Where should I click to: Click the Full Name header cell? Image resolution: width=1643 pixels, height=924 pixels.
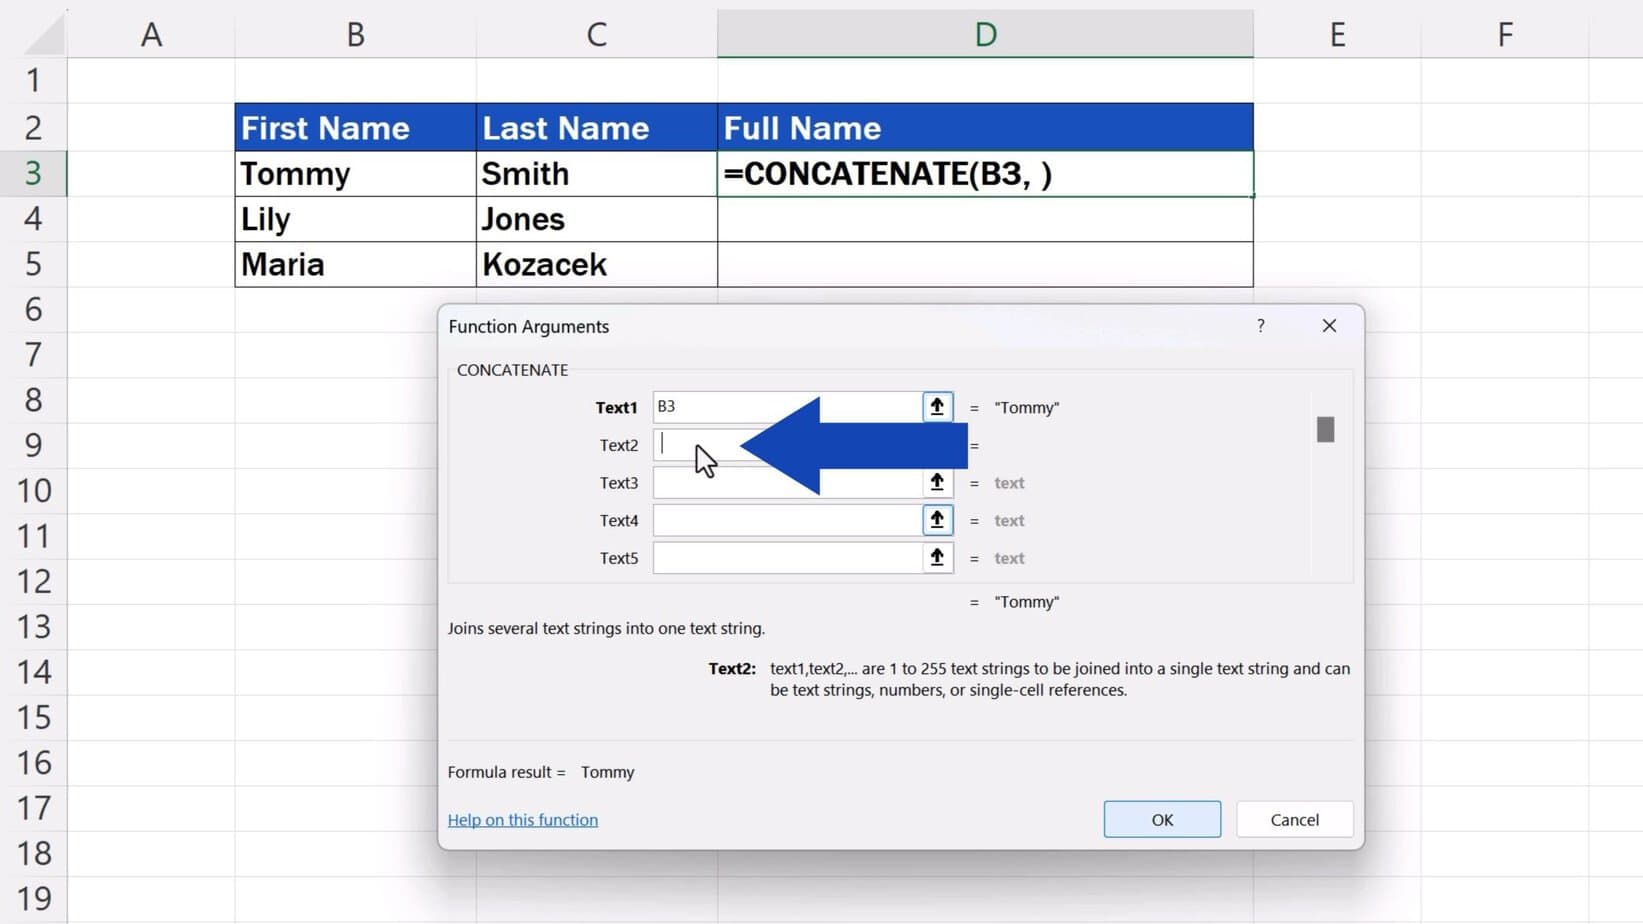985,127
